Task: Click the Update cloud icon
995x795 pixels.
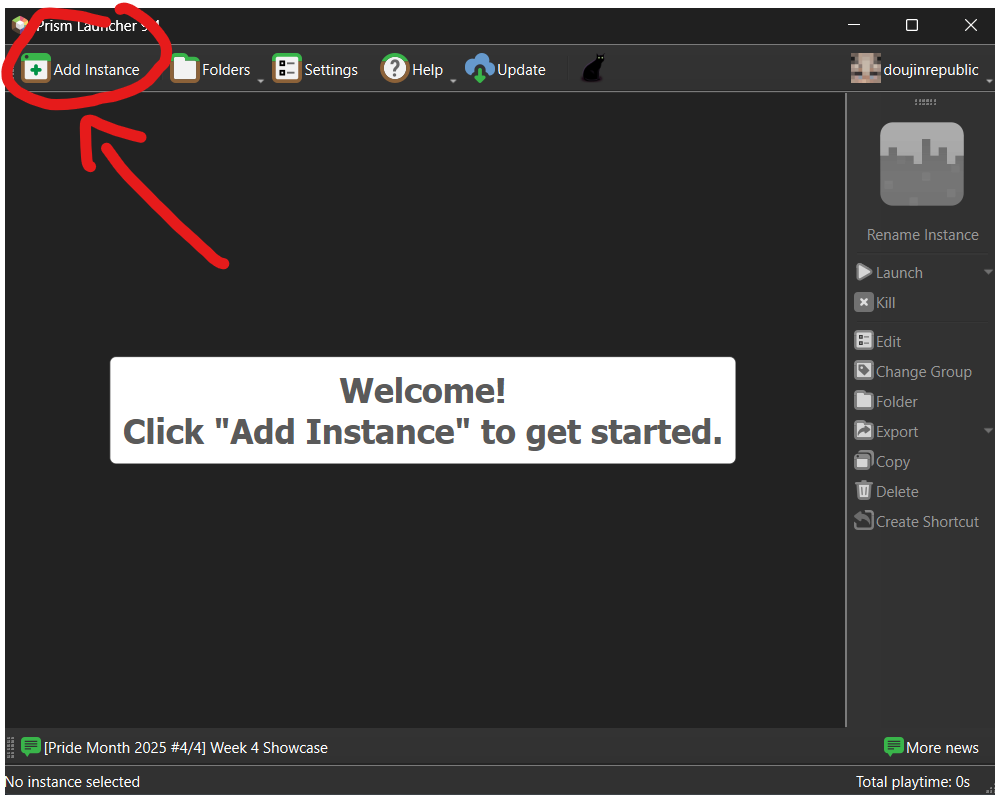Action: click(x=480, y=69)
